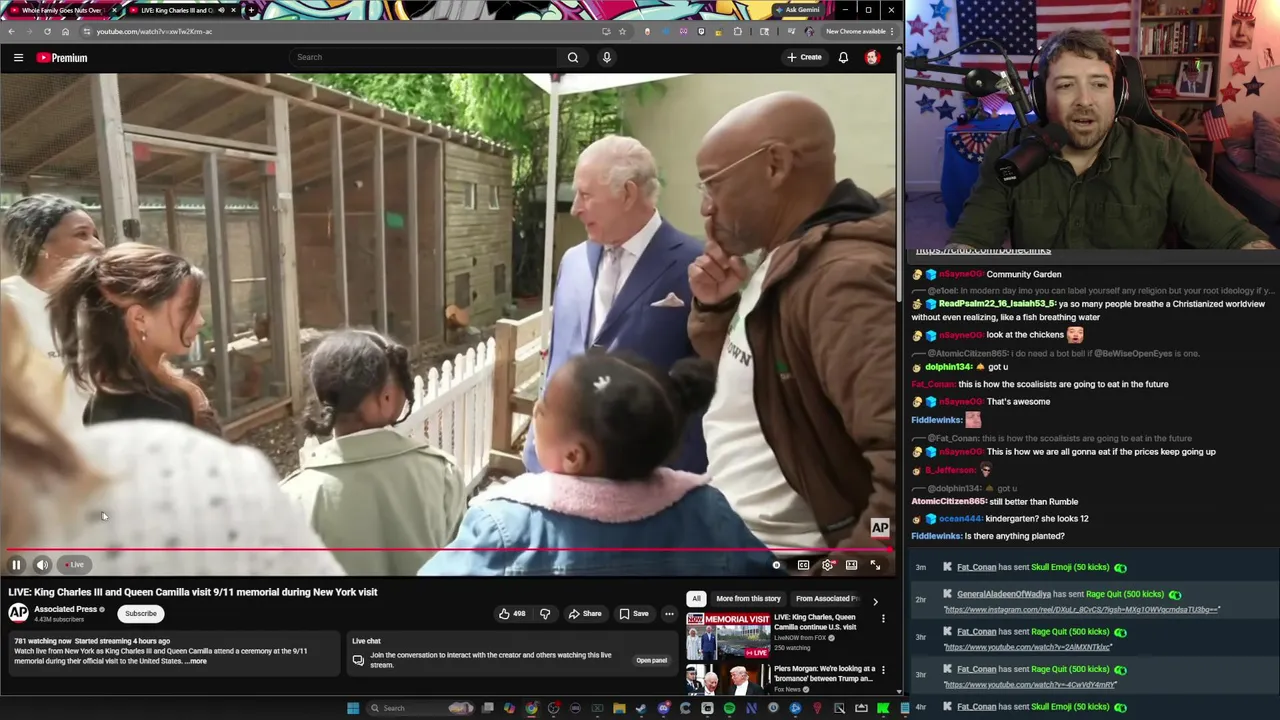Select the From Associated Press chip
Viewport: 1280px width, 720px height.
pyautogui.click(x=827, y=598)
